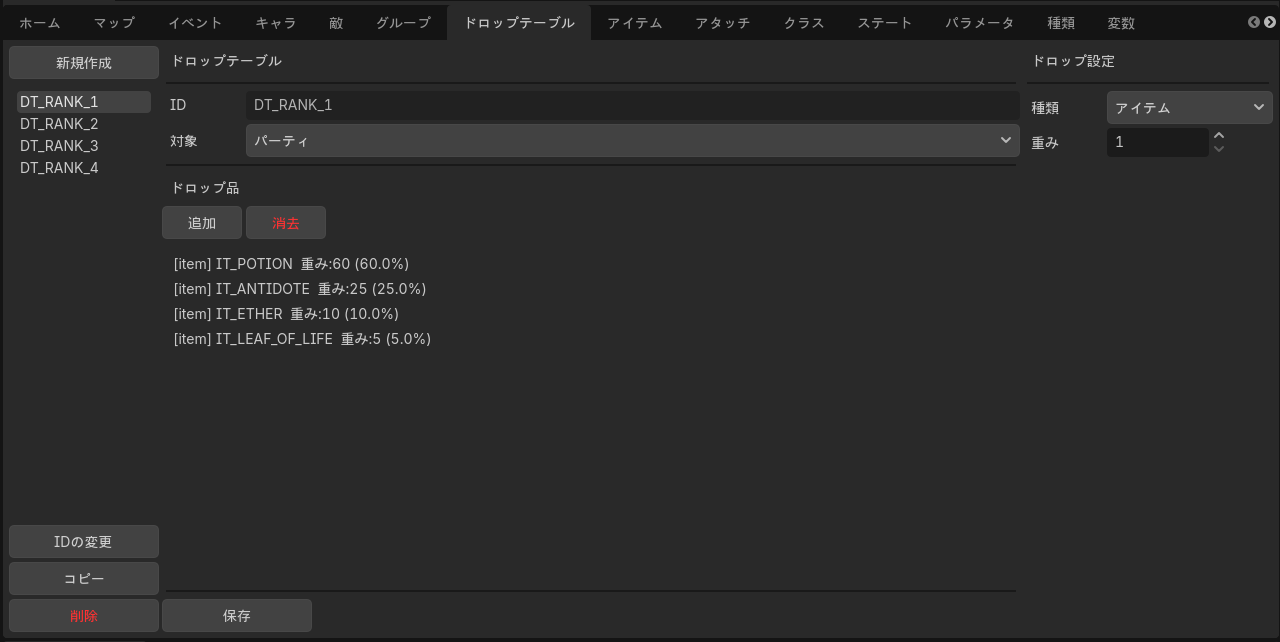The image size is (1280, 642).
Task: Decrease 重み value with down stepper arrow
Action: coord(1218,149)
